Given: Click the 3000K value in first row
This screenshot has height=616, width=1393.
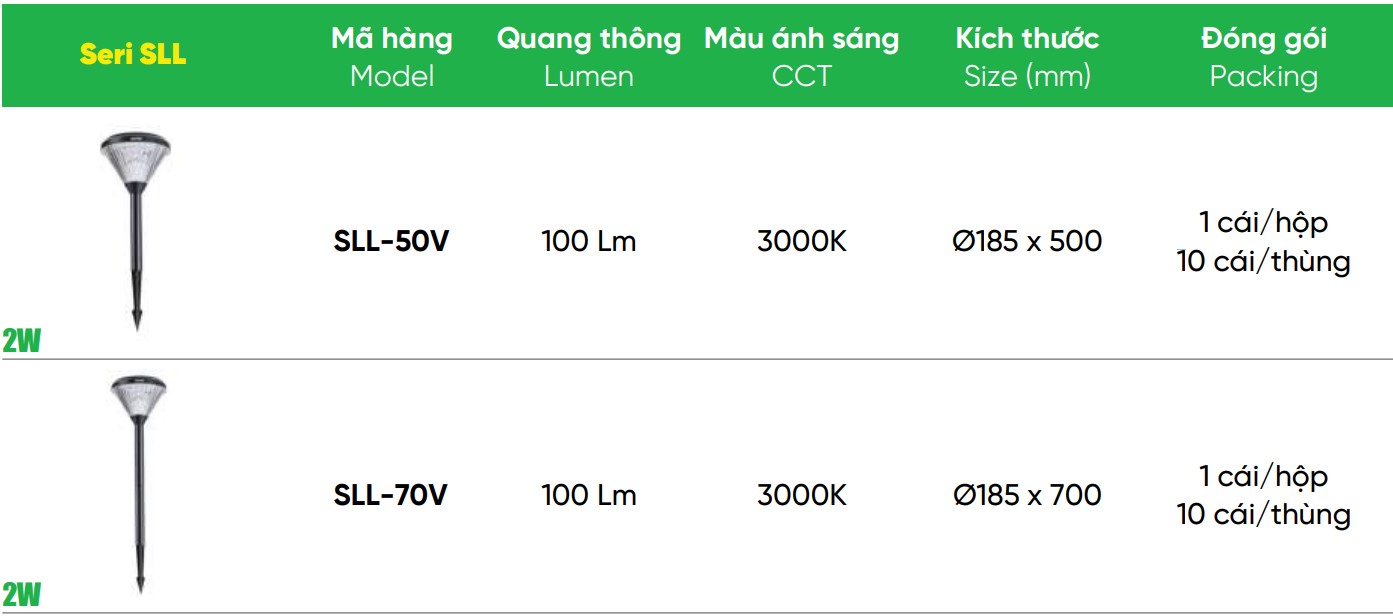Looking at the screenshot, I should (801, 241).
